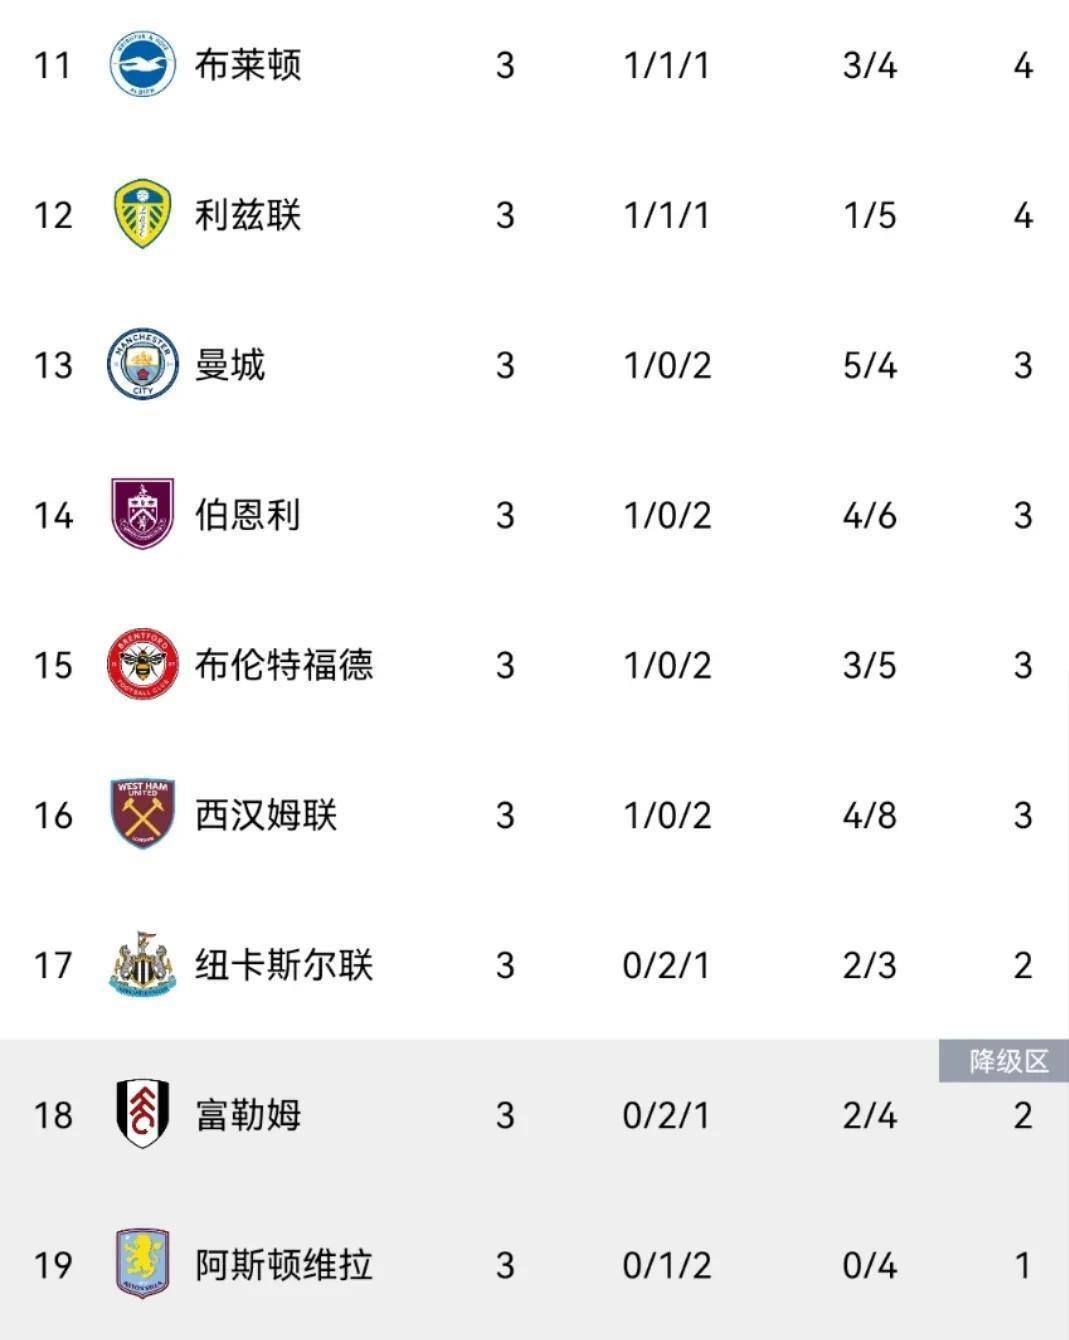This screenshot has height=1340, width=1069.
Task: Open team page for 布莱顿
Action: (x=248, y=65)
